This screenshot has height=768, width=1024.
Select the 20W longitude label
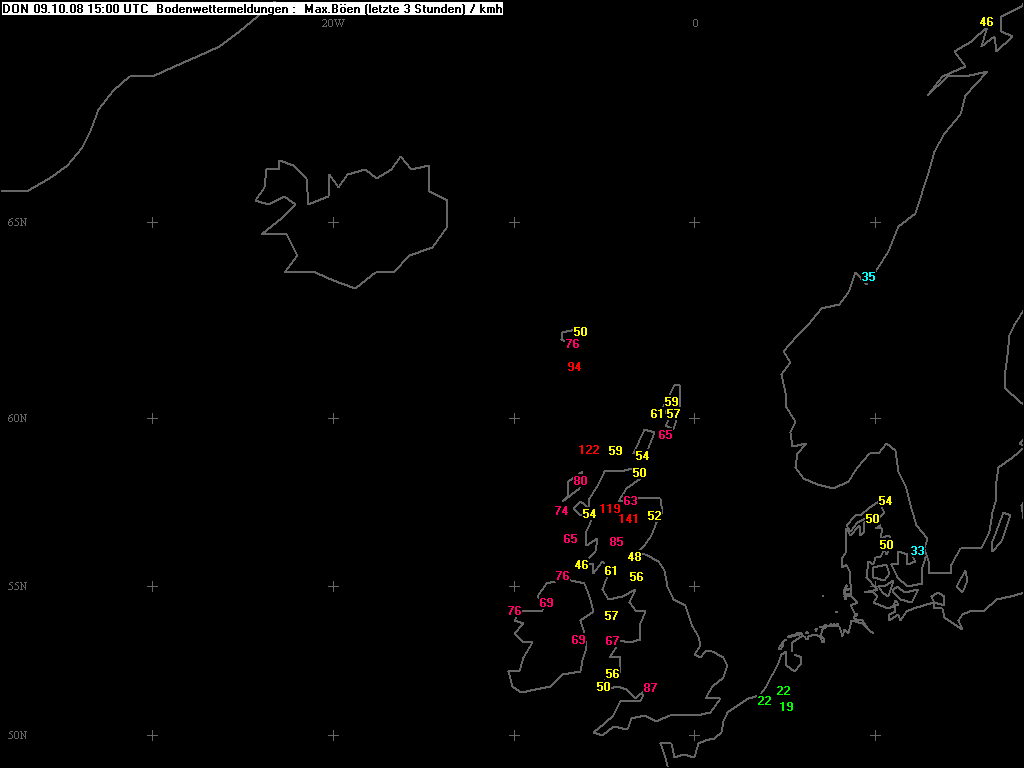point(333,23)
